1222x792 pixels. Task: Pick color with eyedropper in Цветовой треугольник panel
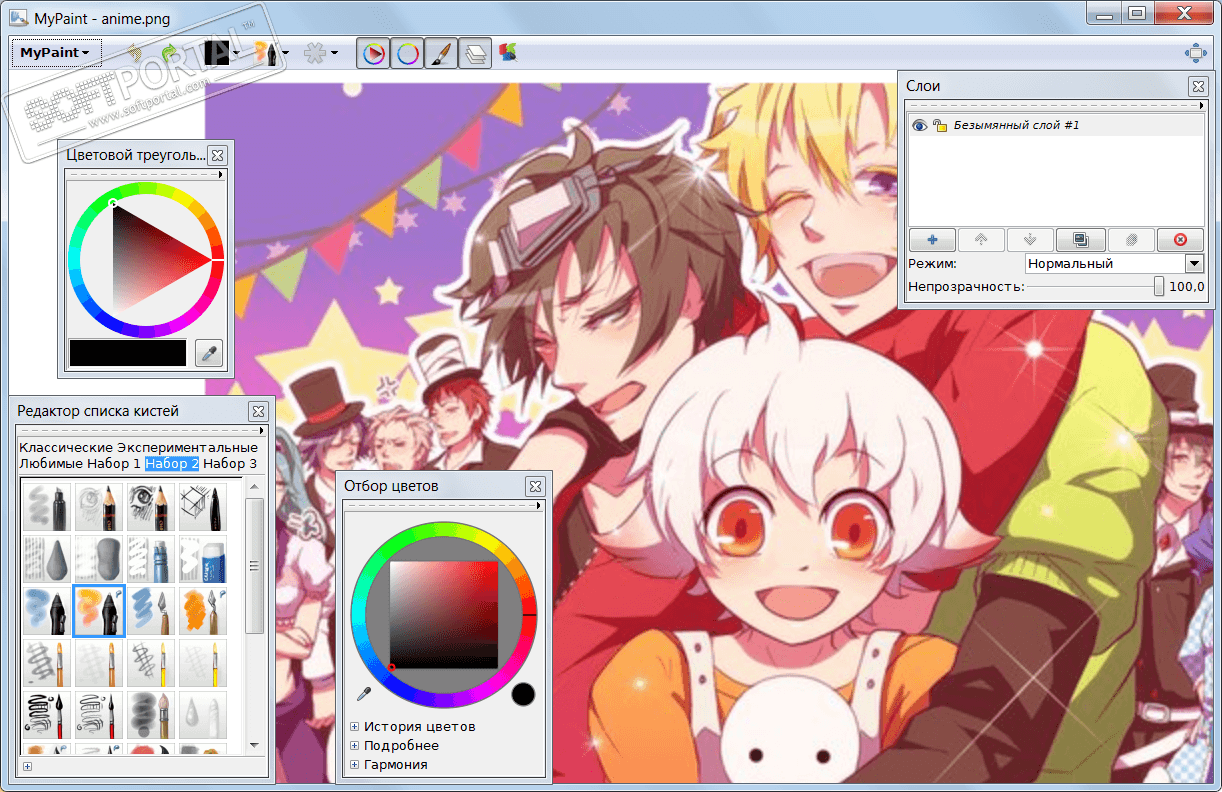(209, 353)
